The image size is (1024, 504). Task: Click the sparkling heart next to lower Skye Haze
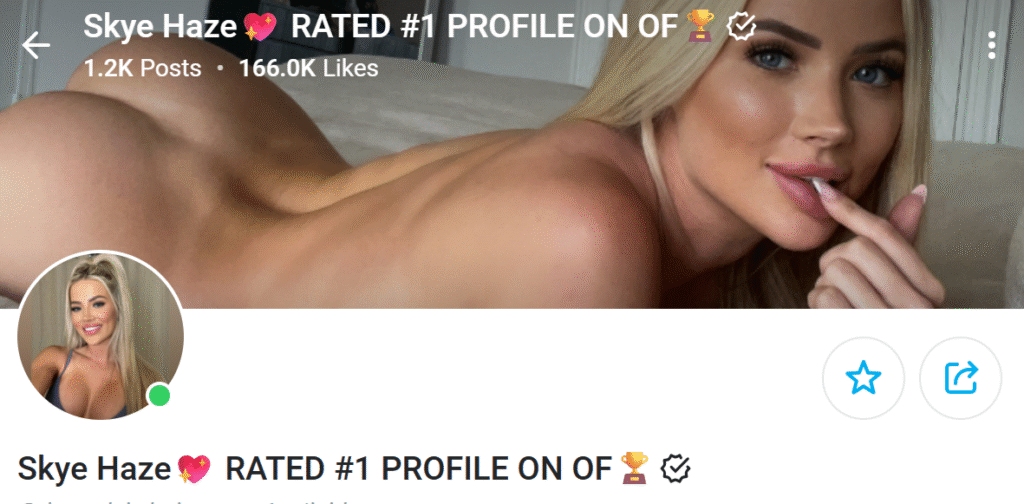[x=194, y=469]
